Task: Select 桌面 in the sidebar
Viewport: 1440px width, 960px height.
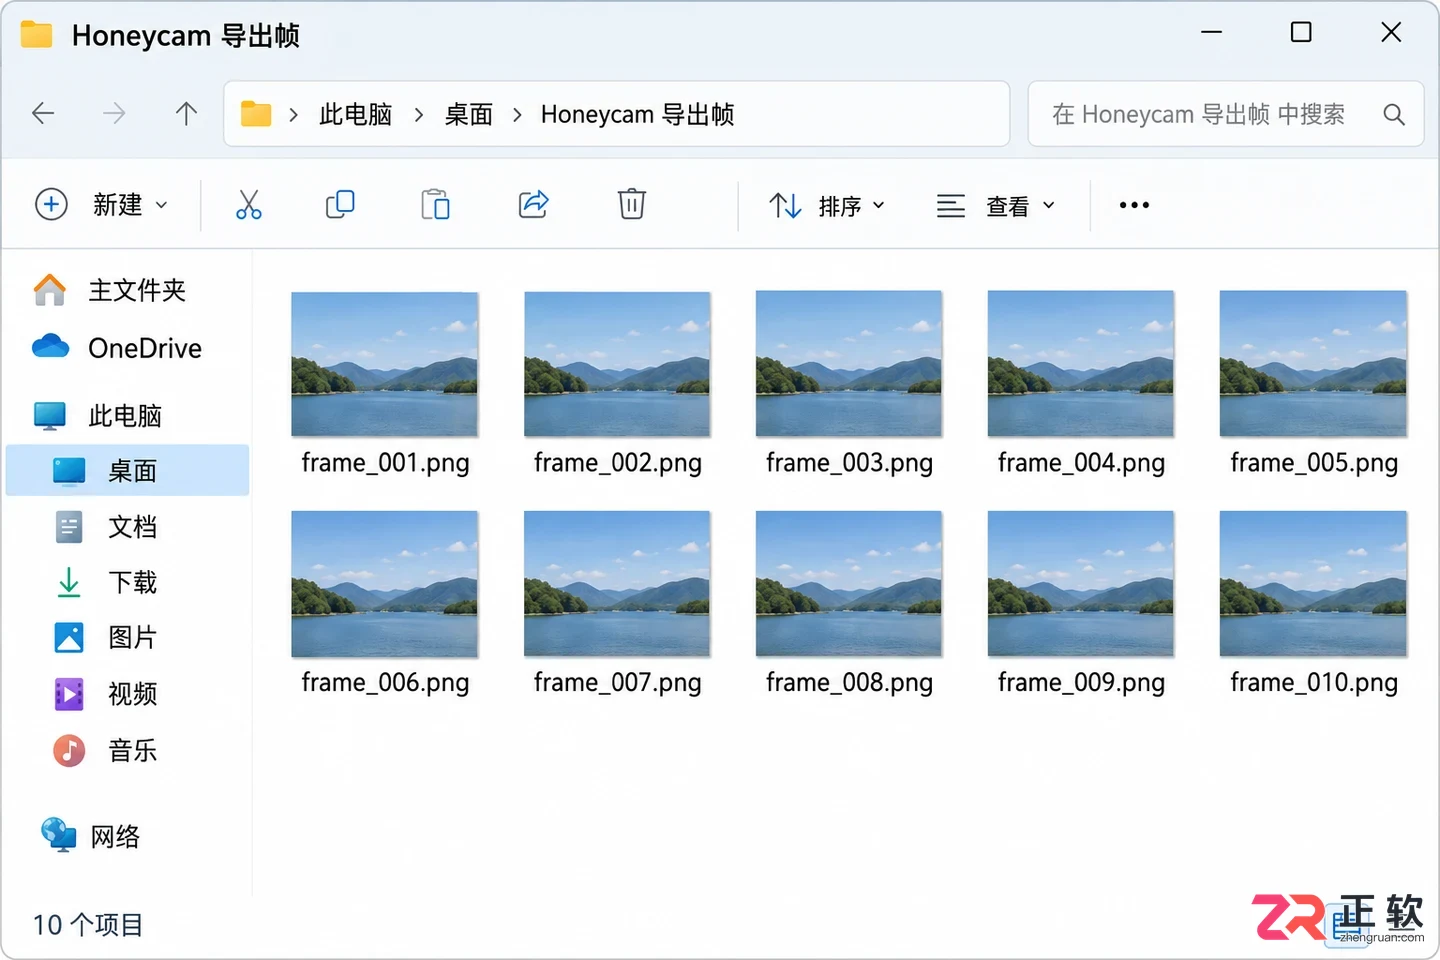Action: pos(127,470)
